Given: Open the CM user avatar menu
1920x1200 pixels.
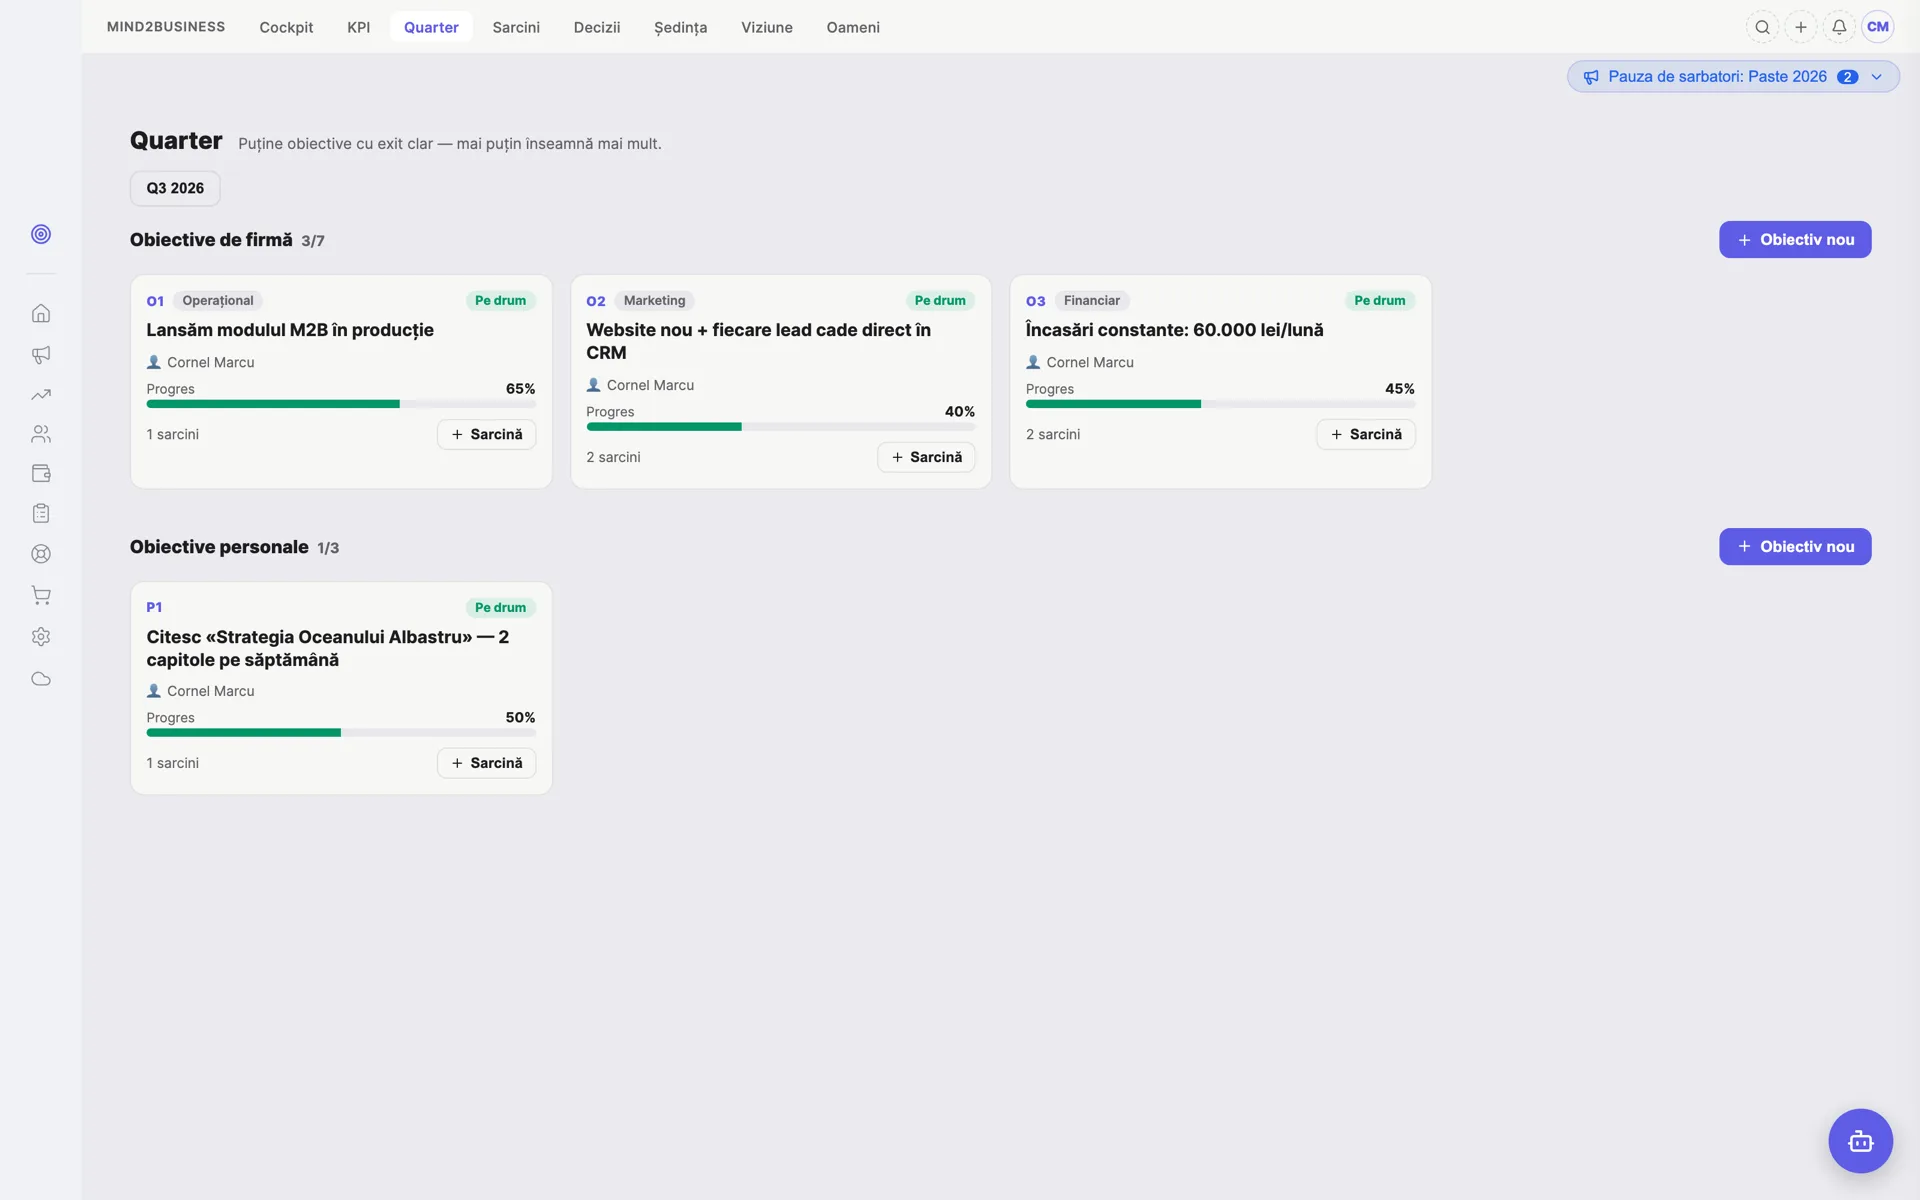Looking at the screenshot, I should (1878, 27).
